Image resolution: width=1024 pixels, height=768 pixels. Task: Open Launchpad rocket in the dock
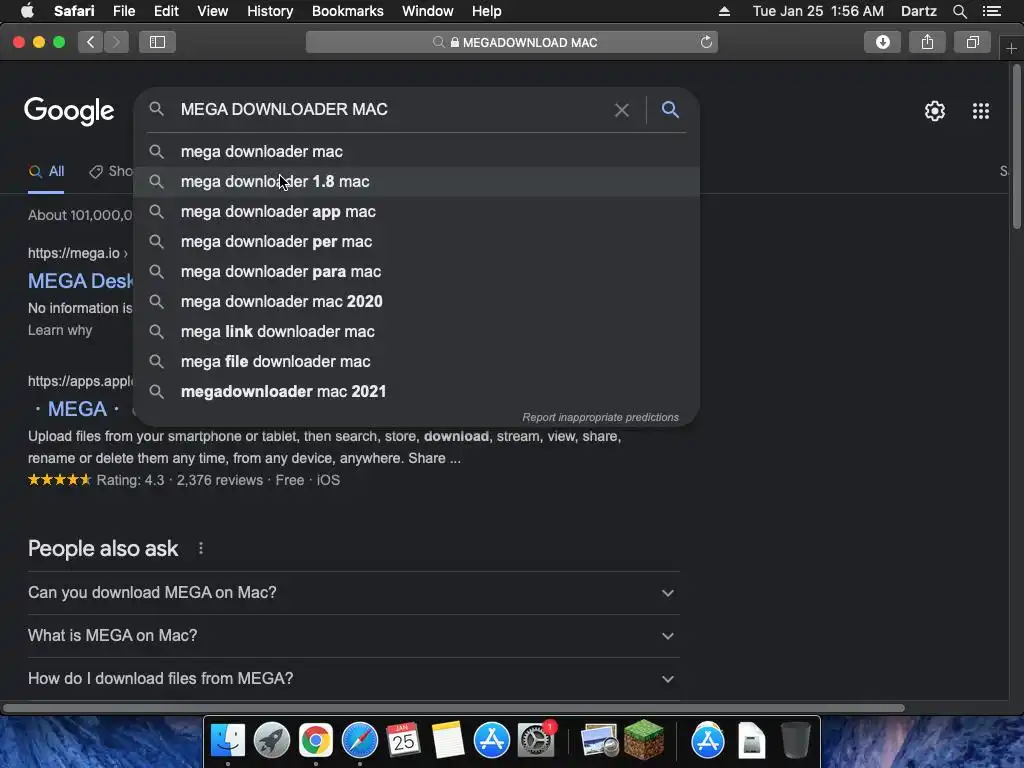point(272,741)
